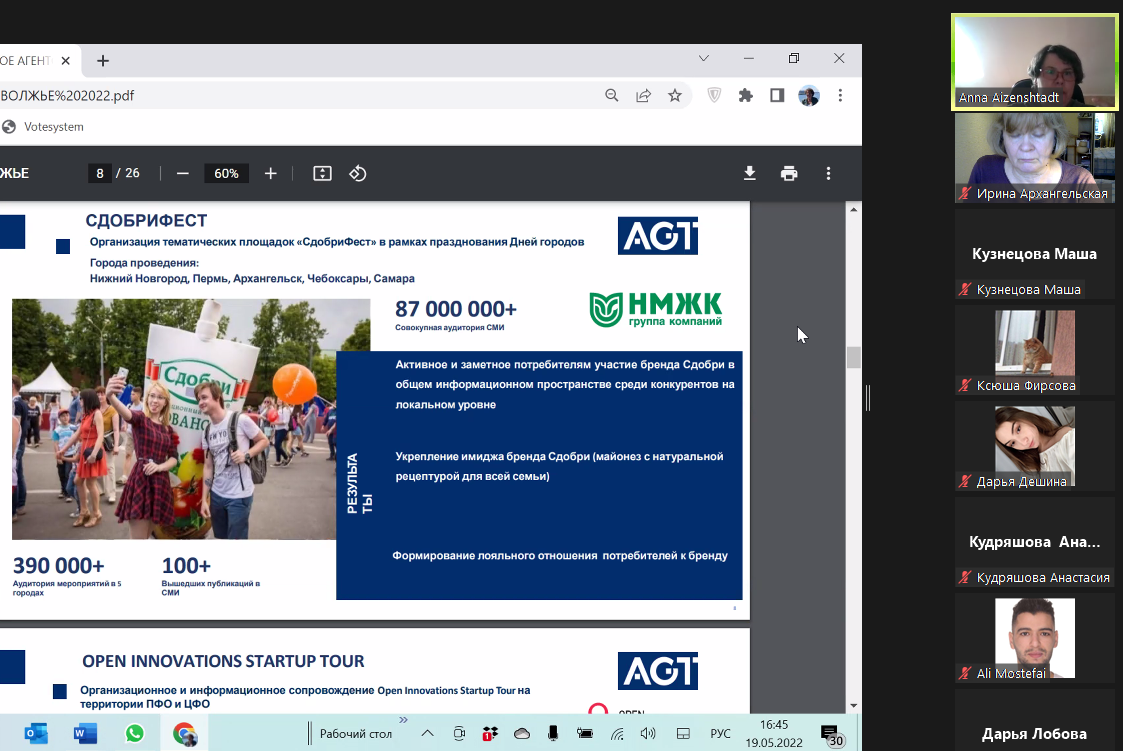Click the 390 000+ audience figure
The image size is (1123, 751).
coord(59,566)
